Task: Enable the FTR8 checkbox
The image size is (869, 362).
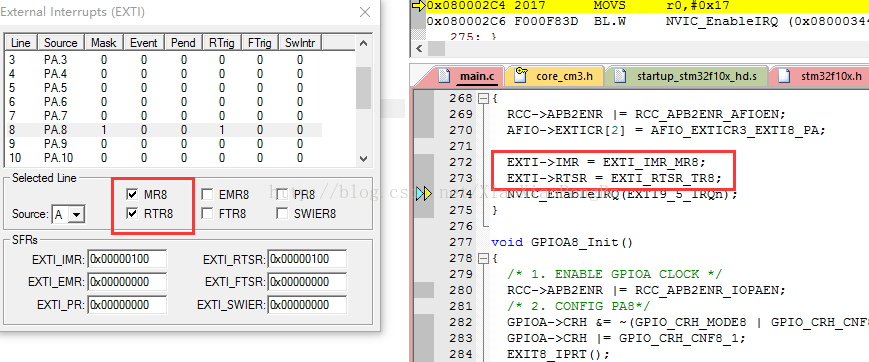Action: [207, 213]
